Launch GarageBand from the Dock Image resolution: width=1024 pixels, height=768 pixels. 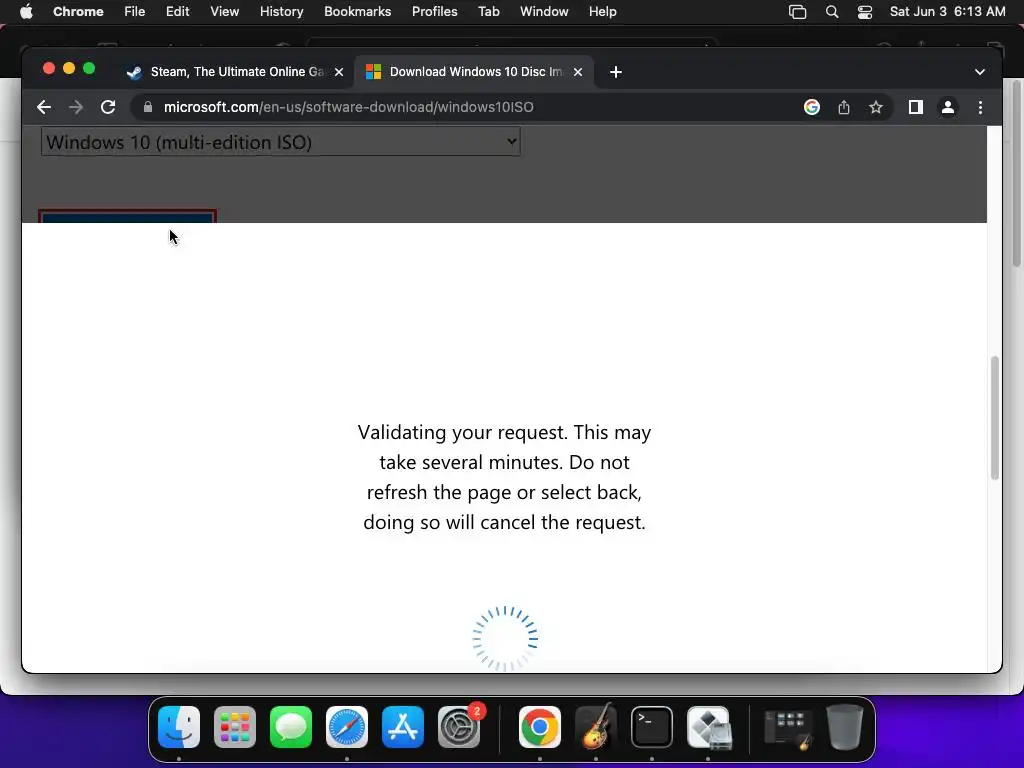(596, 727)
